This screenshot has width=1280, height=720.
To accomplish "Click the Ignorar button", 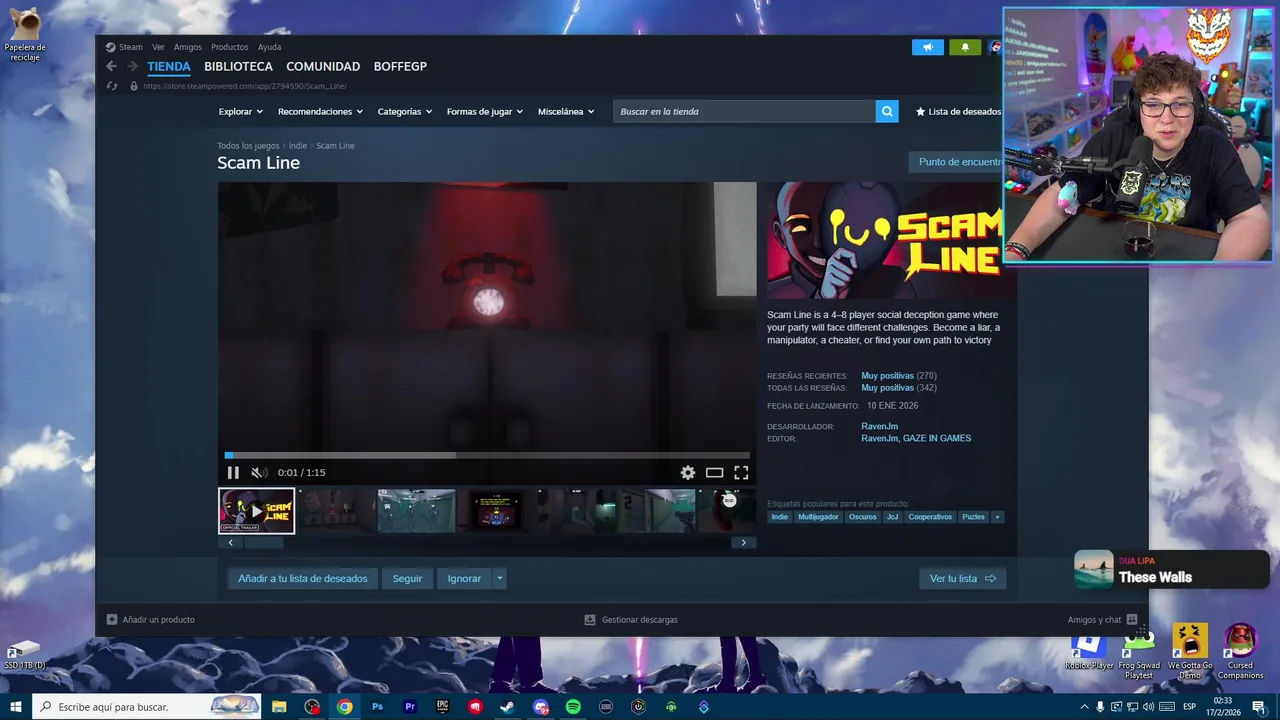I will point(464,578).
